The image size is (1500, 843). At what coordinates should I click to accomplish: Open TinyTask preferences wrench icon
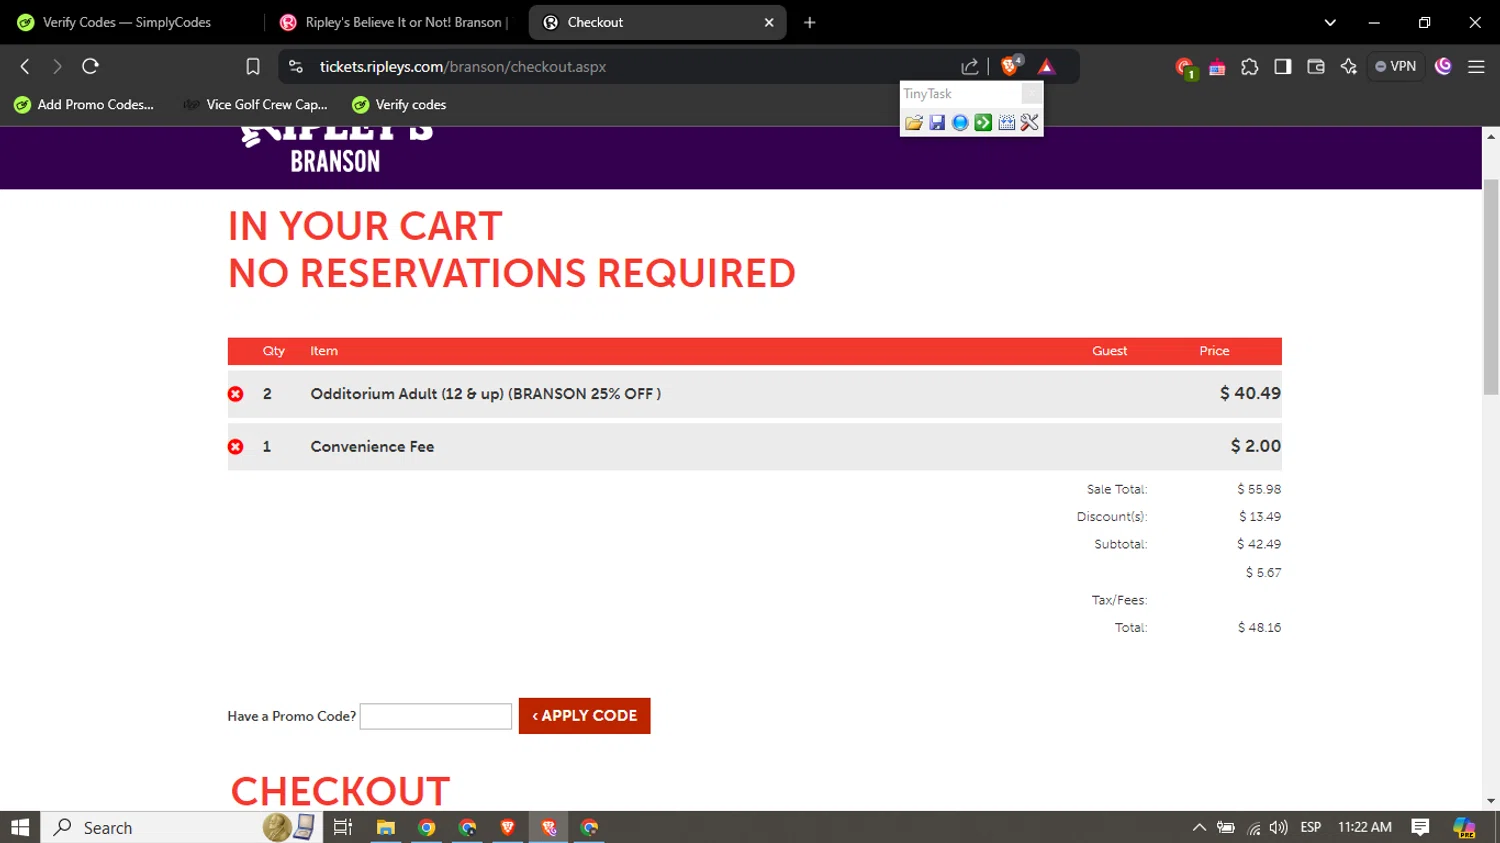[1029, 123]
